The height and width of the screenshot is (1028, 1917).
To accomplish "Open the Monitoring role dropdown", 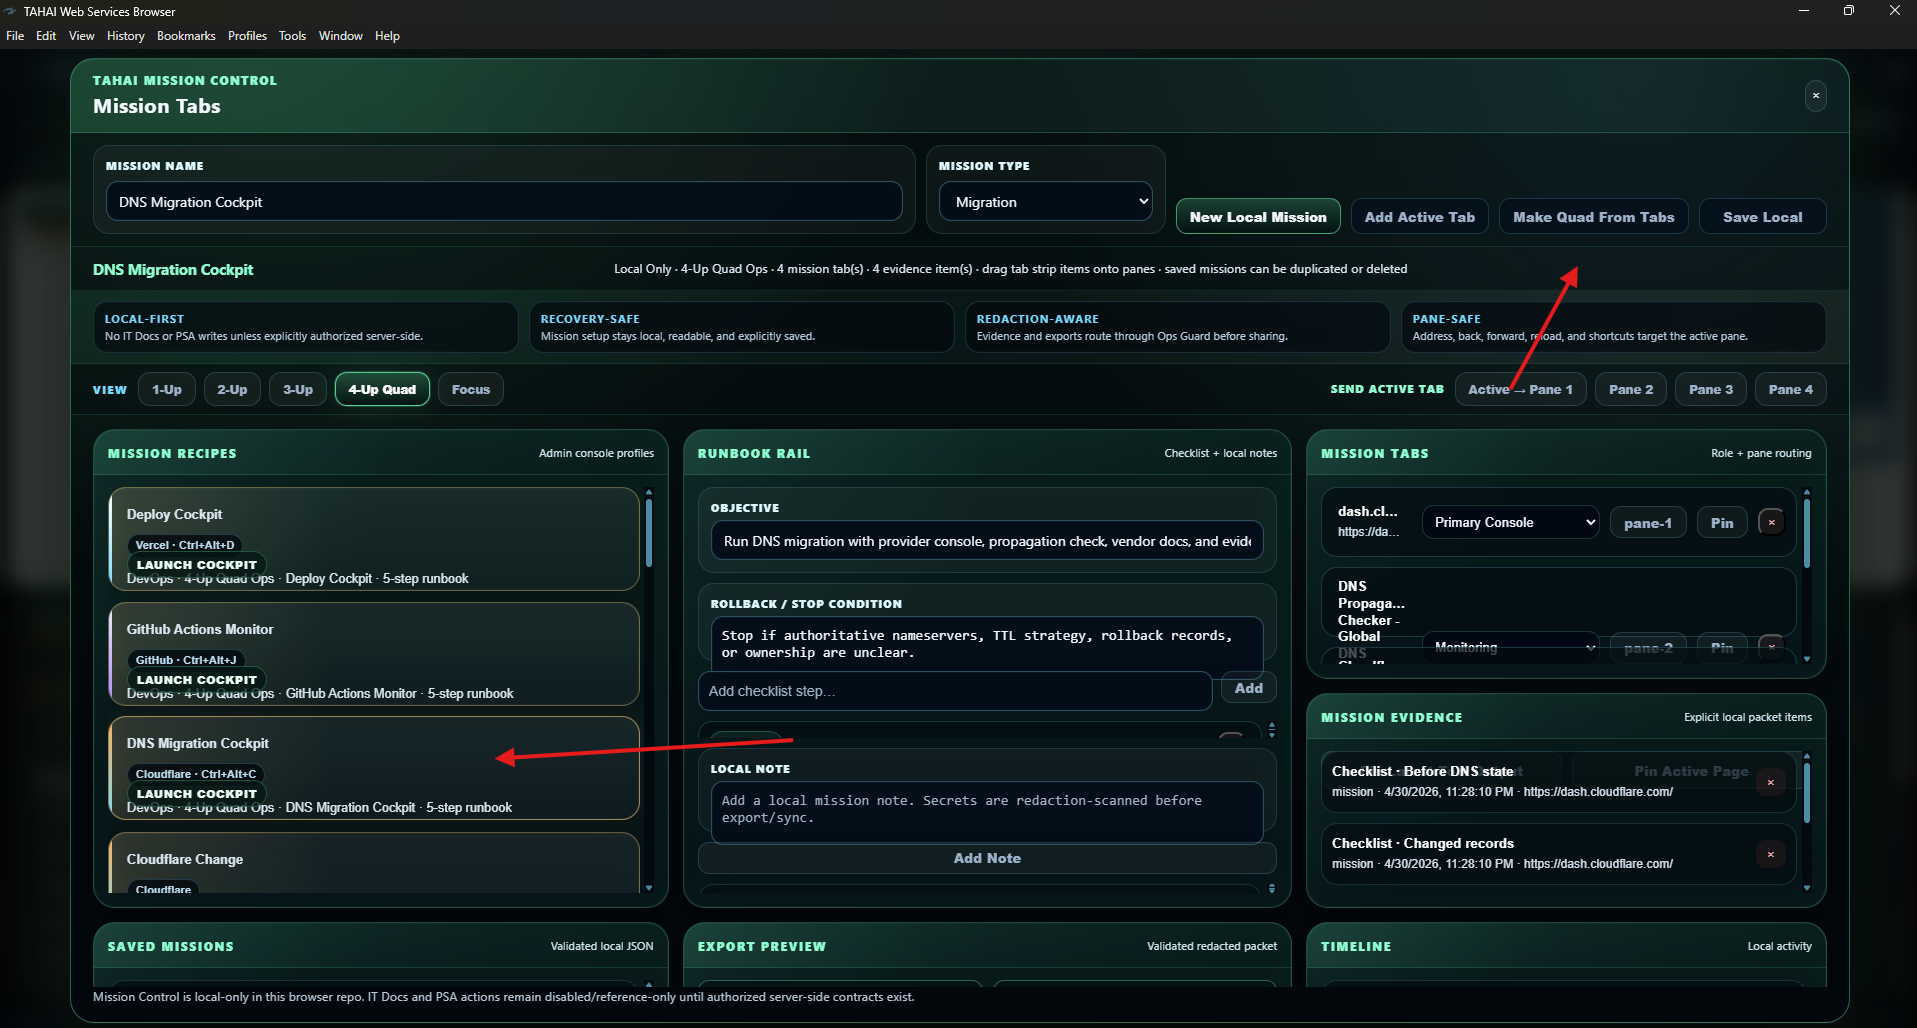I will coord(1510,647).
